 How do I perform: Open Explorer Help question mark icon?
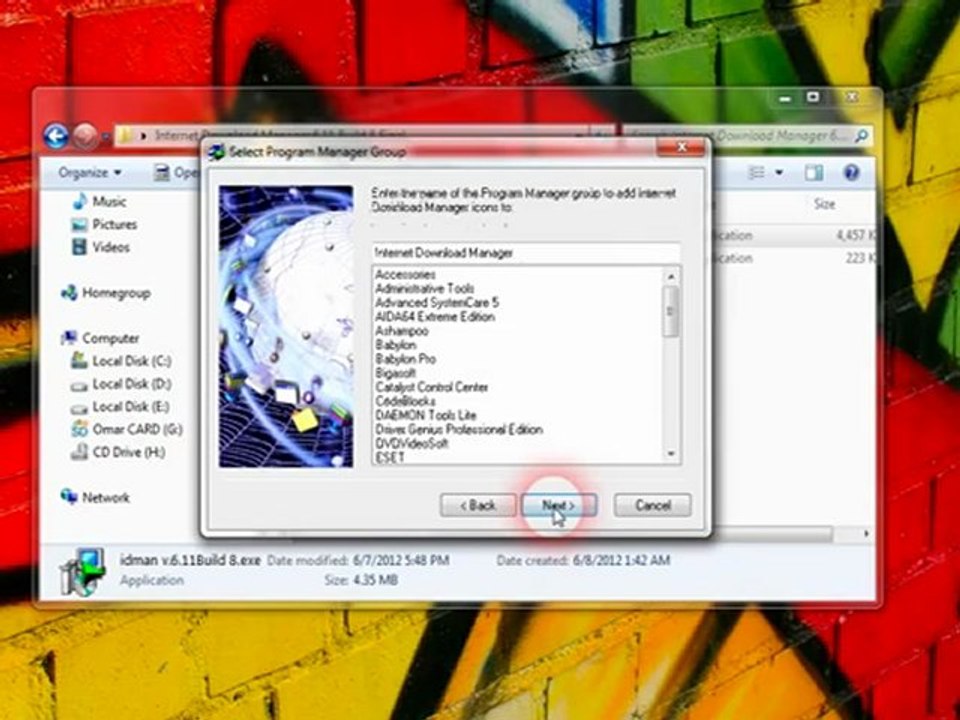click(851, 173)
